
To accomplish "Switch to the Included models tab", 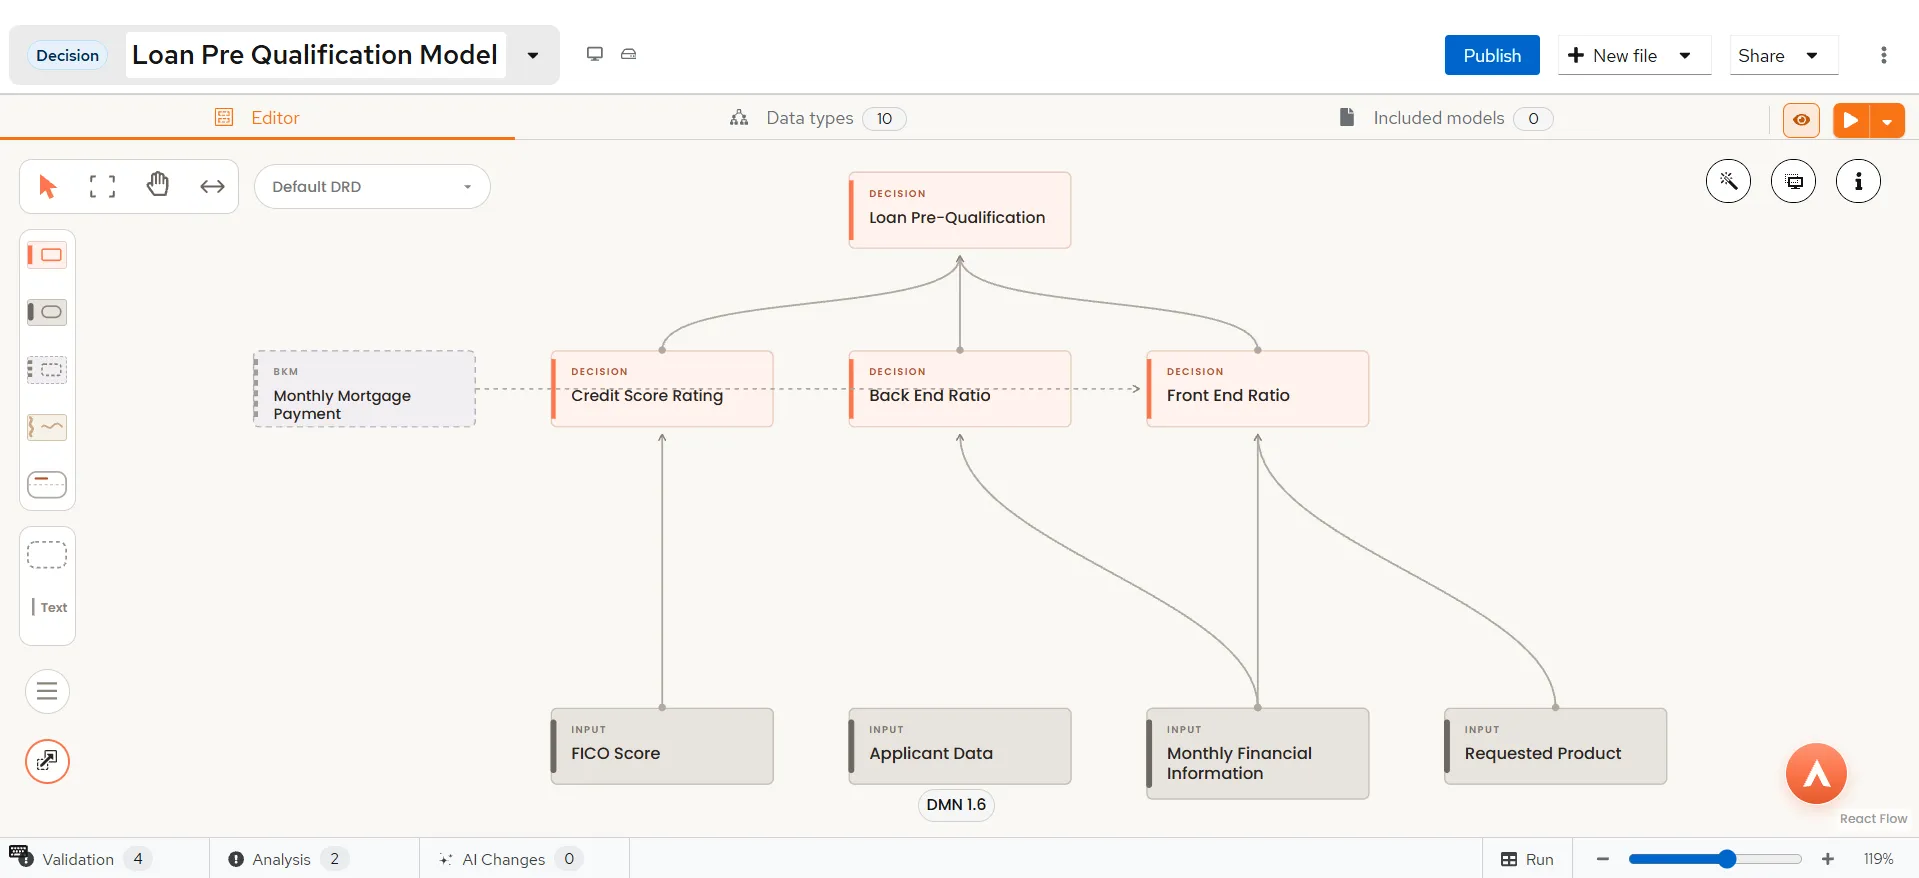I will pos(1446,118).
